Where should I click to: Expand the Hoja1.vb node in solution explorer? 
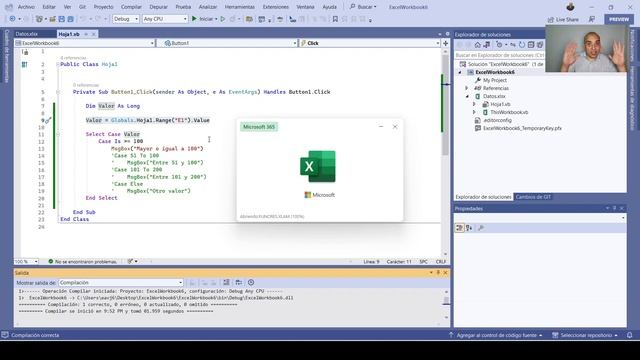click(474, 104)
